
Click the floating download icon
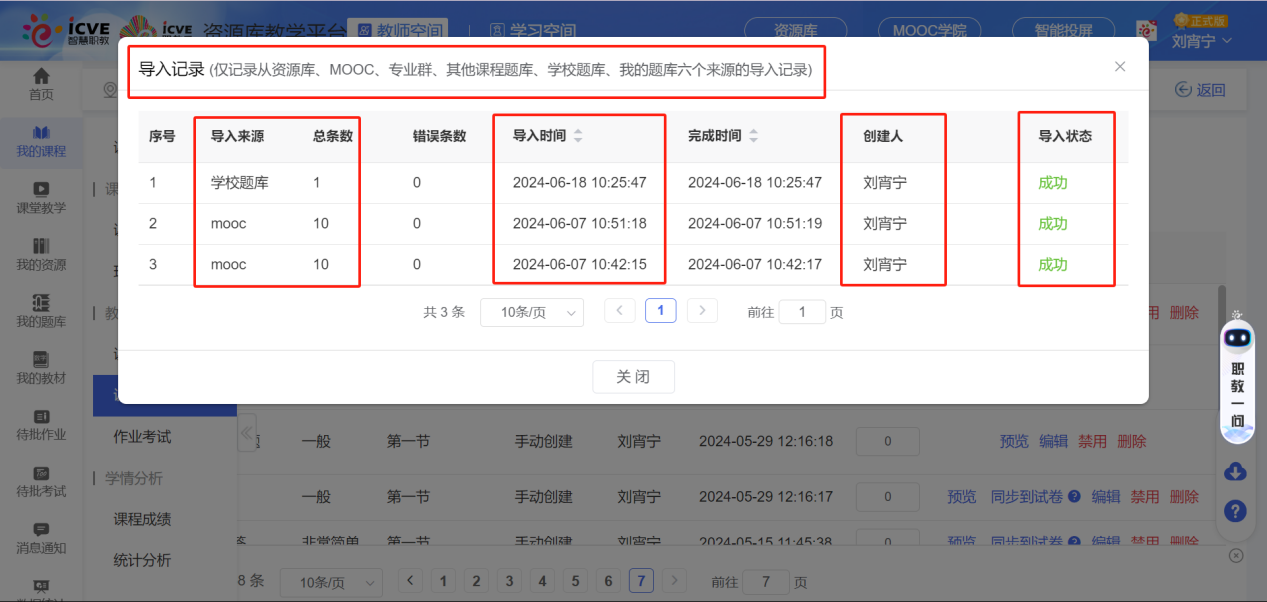tap(1236, 471)
